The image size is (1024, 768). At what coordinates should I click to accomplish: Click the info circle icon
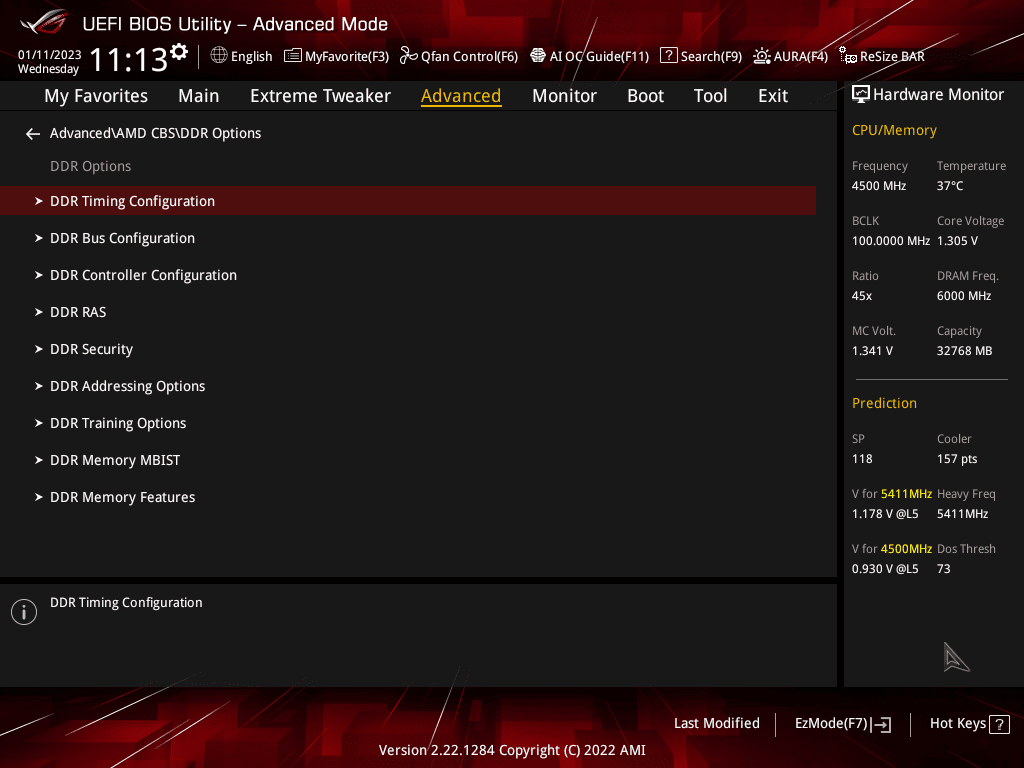[x=24, y=612]
